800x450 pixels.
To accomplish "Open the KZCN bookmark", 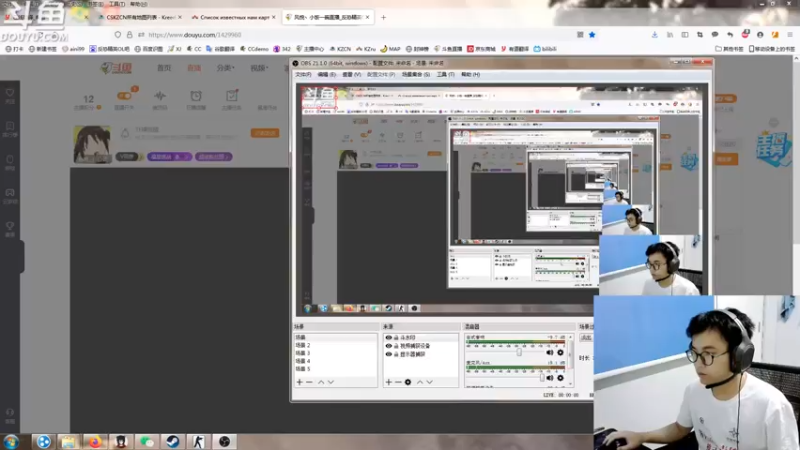I will click(x=340, y=49).
